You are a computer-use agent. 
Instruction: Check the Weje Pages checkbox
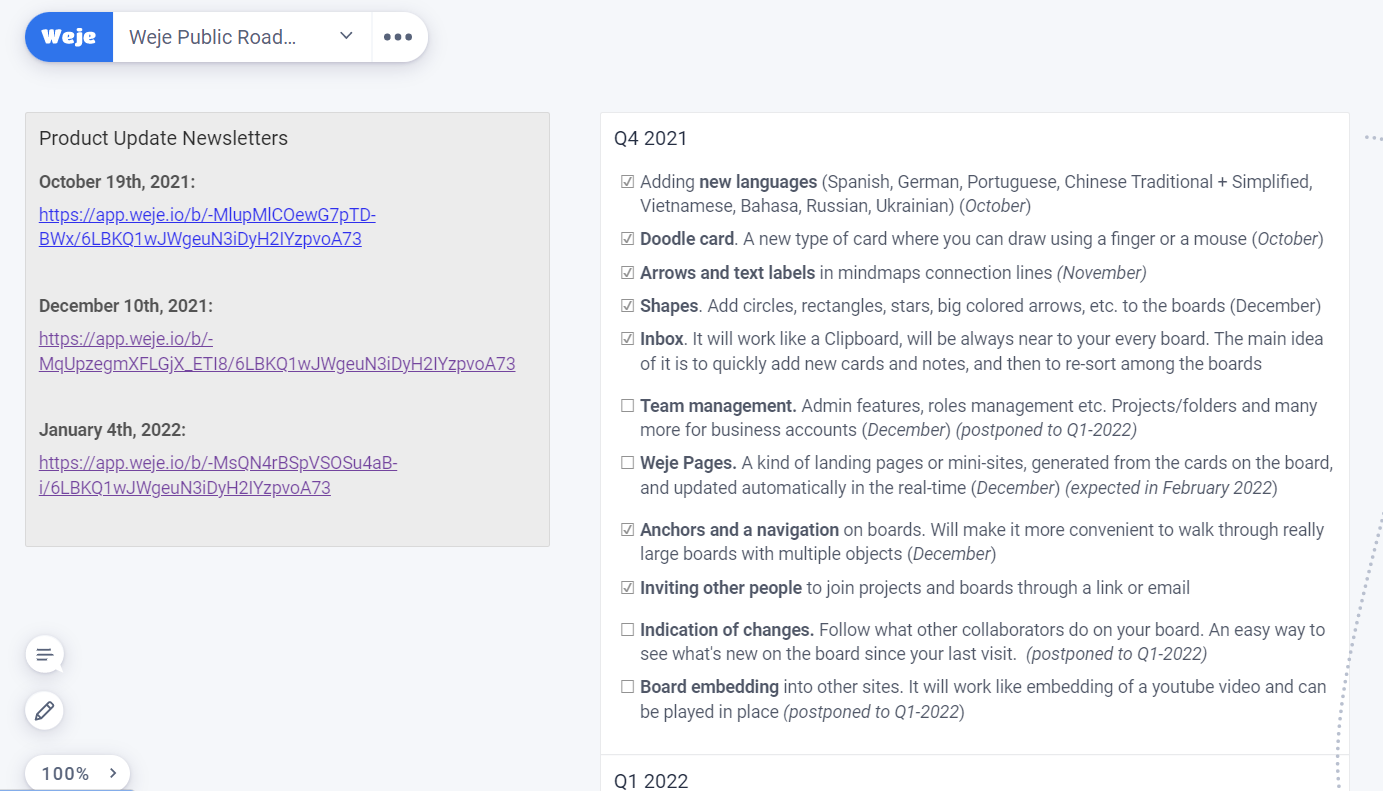(627, 463)
